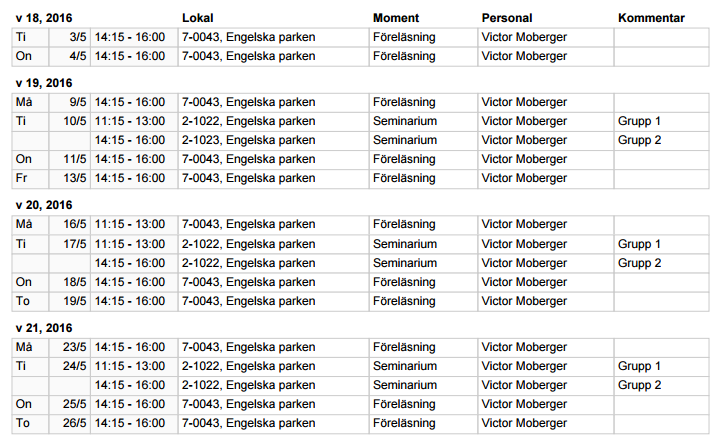Click the 19/5 Thursday date cell
Viewport: 717px width, 444px height.
coord(70,301)
